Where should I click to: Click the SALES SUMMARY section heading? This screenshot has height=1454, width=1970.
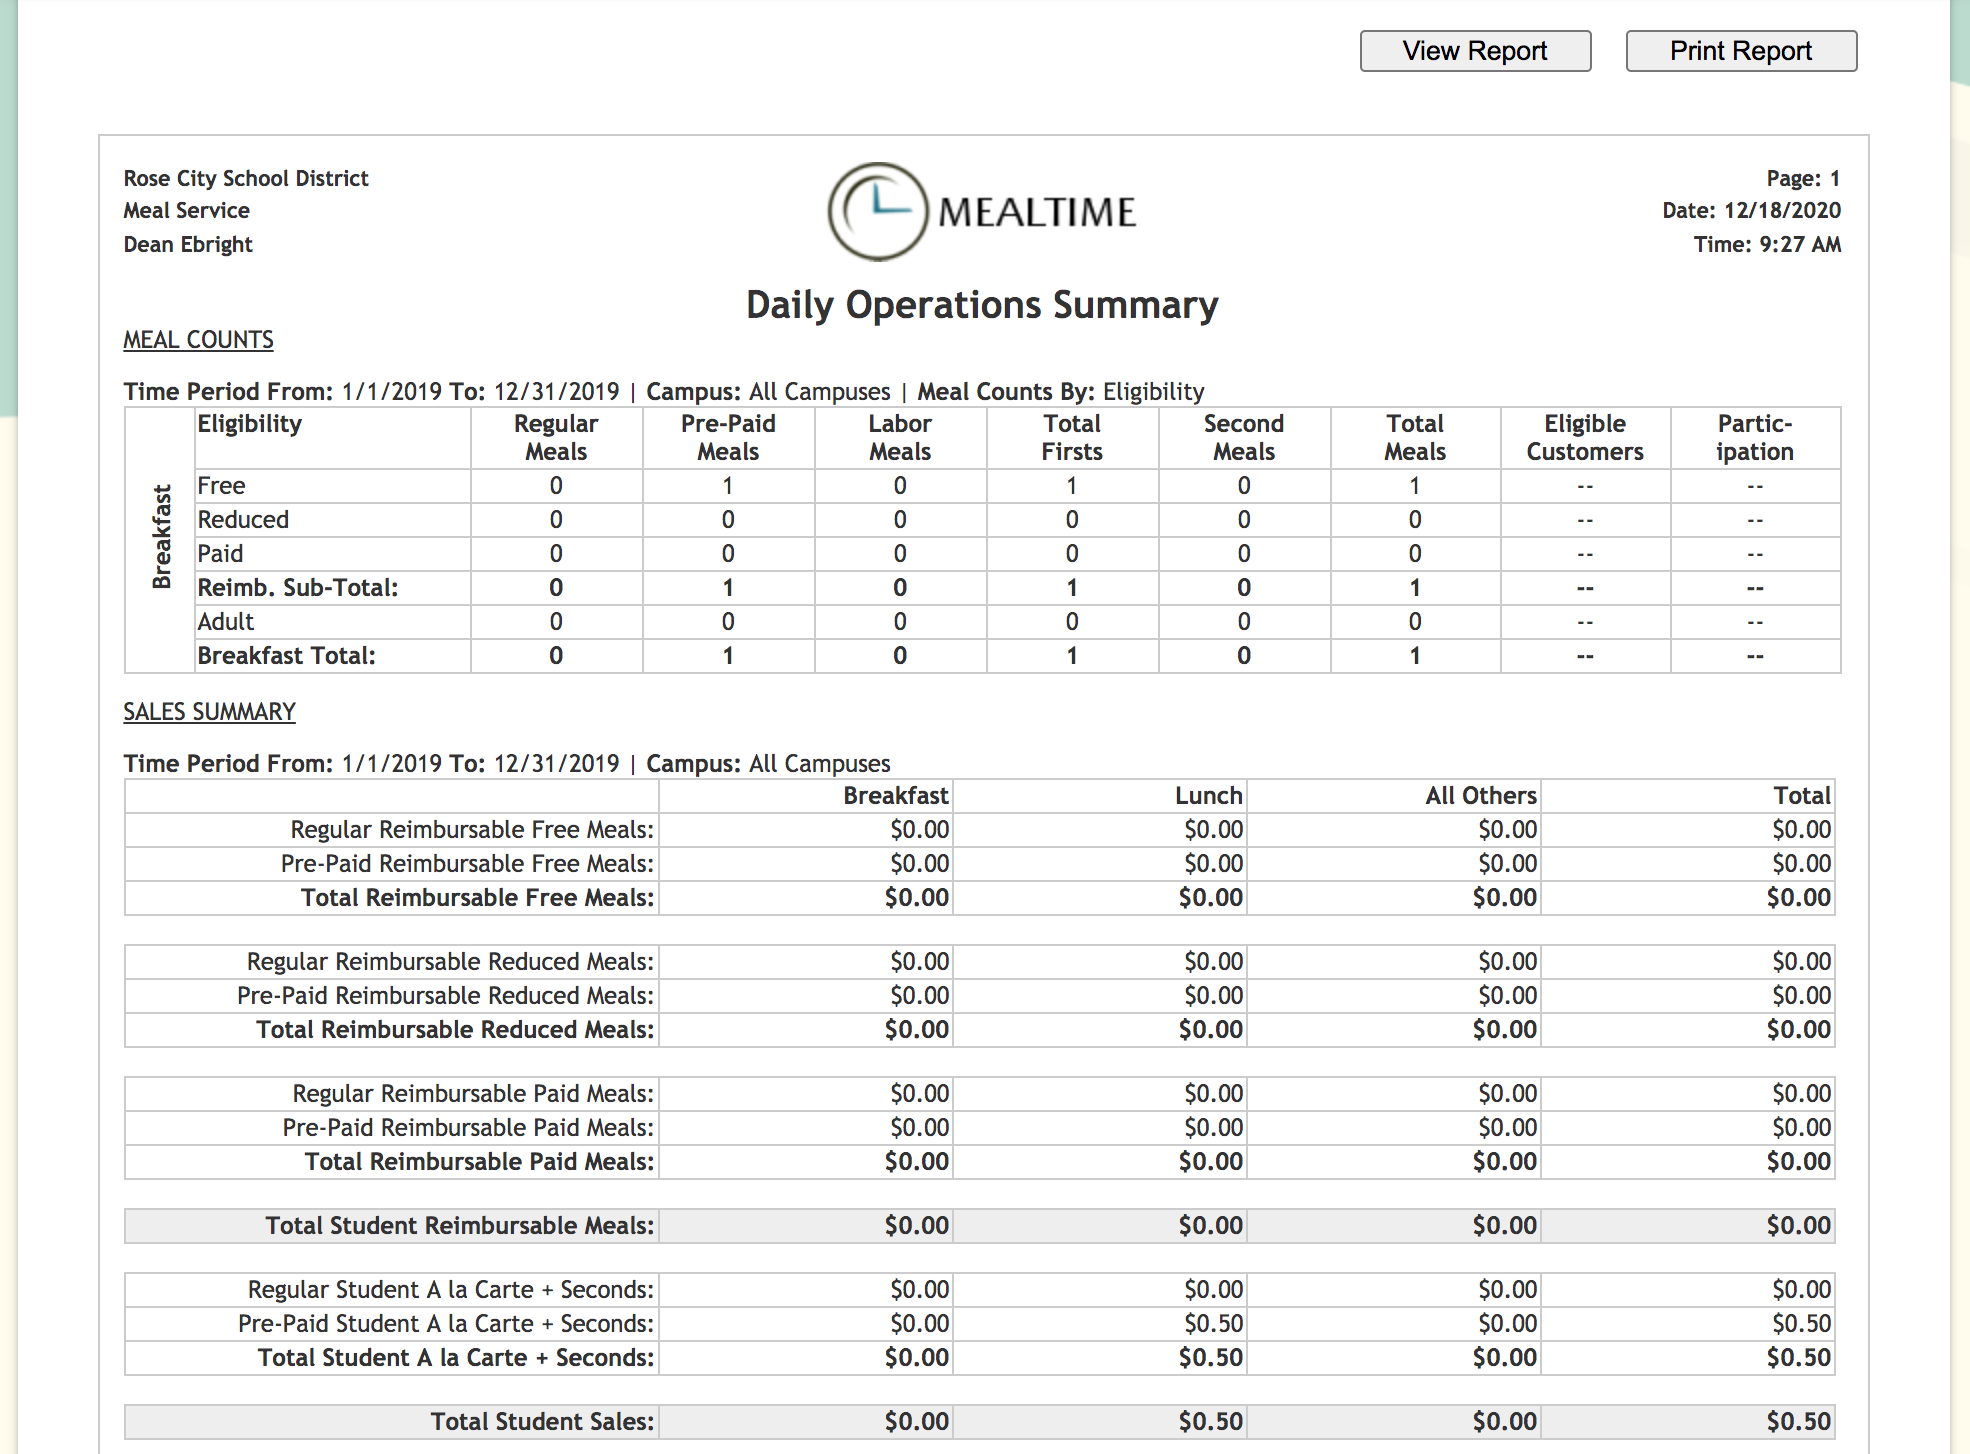[x=209, y=712]
